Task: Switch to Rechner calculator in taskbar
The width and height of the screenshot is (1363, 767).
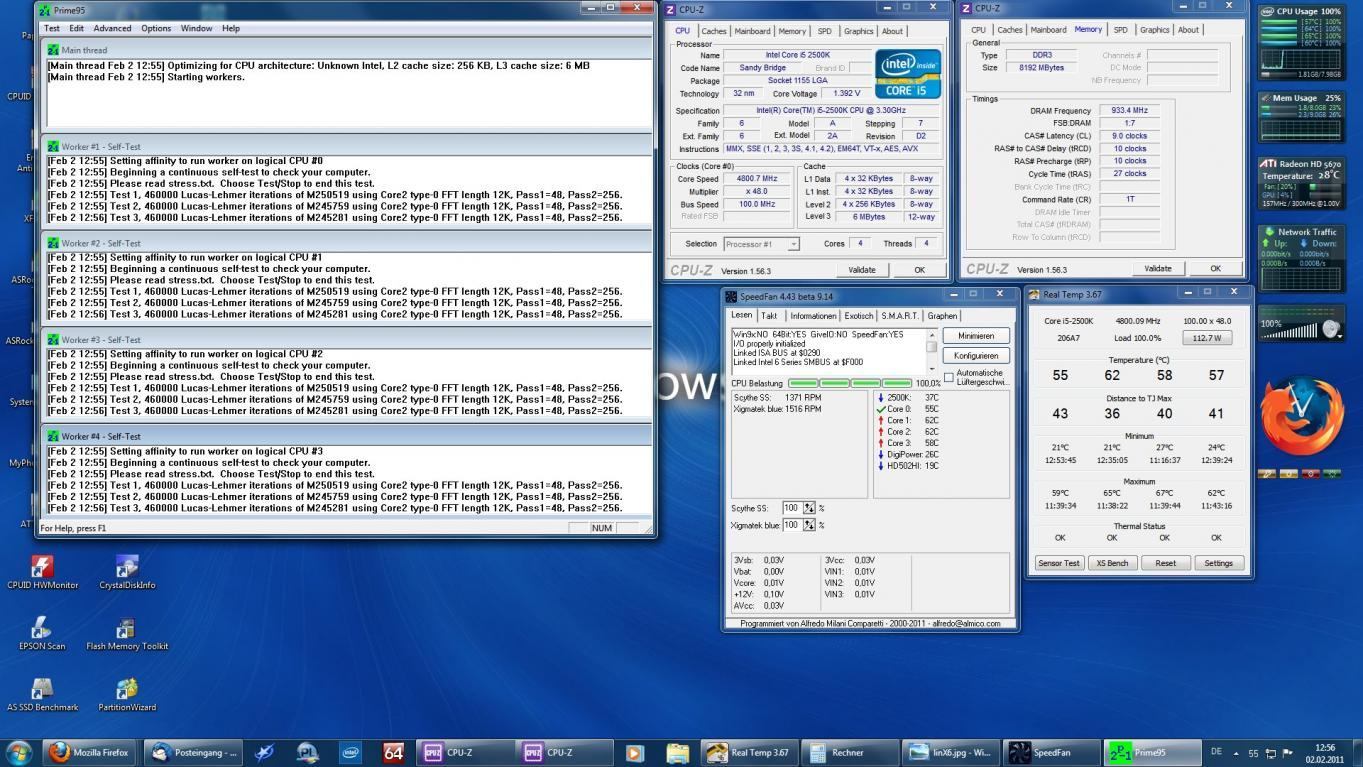Action: point(850,752)
